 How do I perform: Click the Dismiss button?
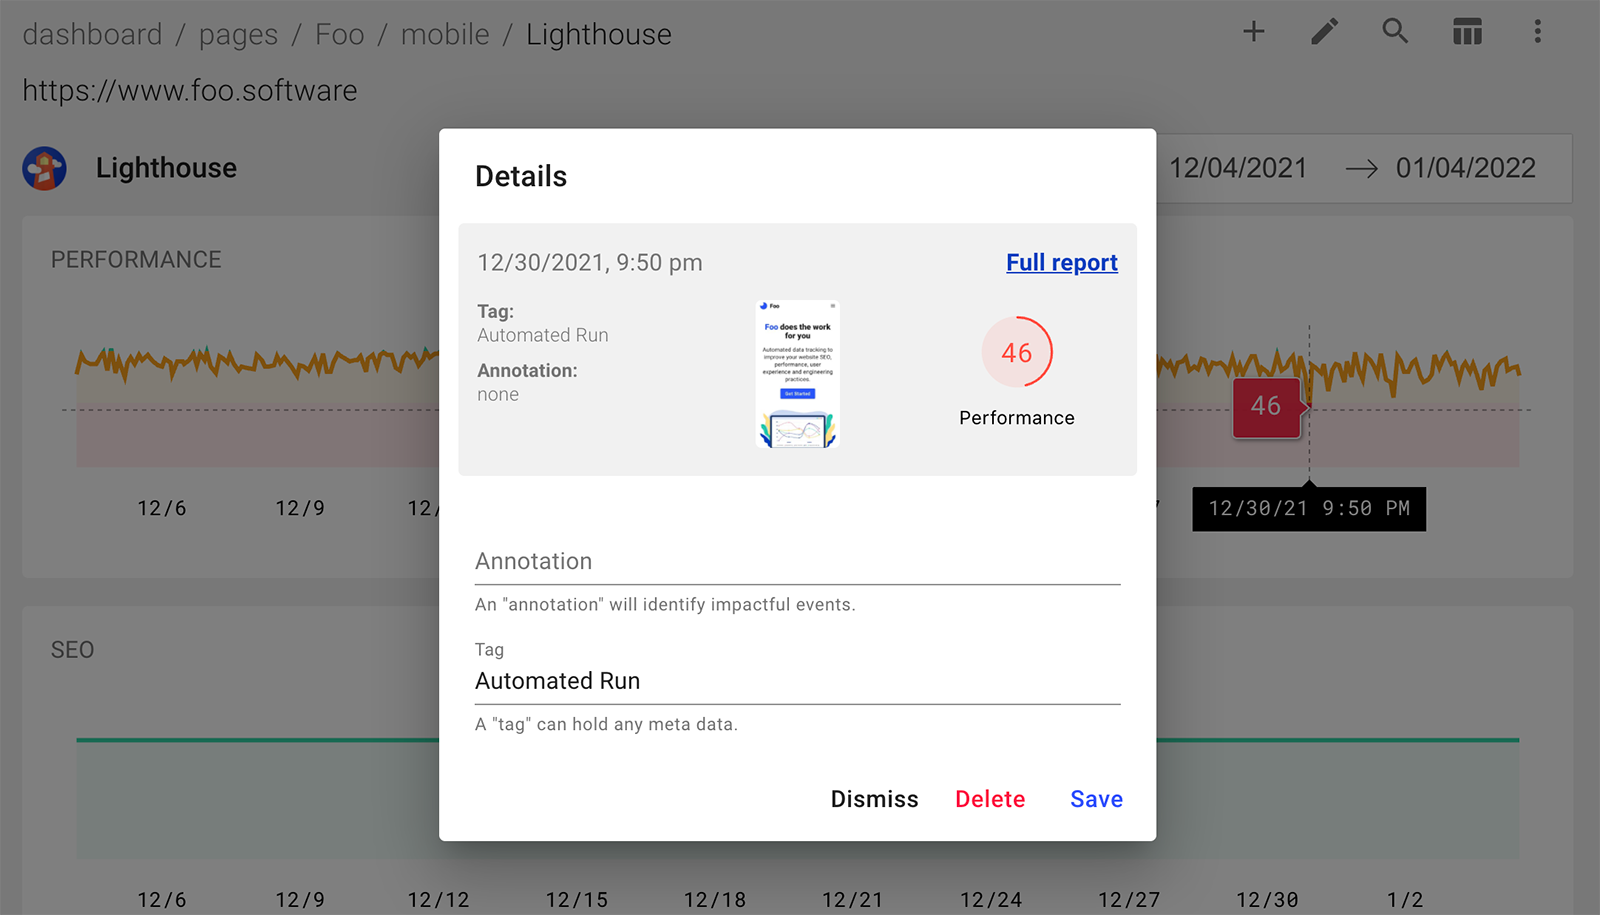[x=874, y=799]
